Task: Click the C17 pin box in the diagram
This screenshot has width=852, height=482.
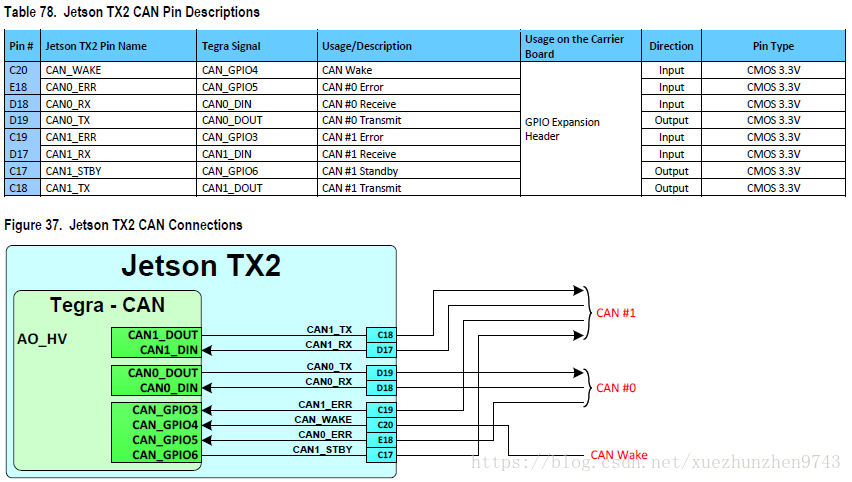Action: [381, 455]
